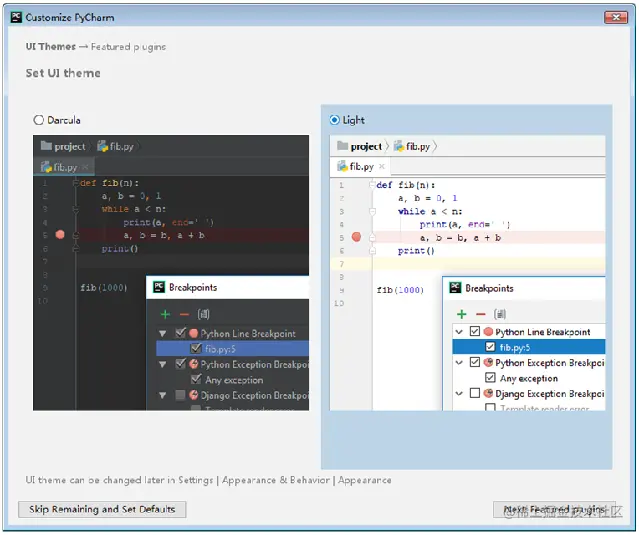This screenshot has width=639, height=535.
Task: Toggle Any exception checkbox in Light preview
Action: coord(490,378)
